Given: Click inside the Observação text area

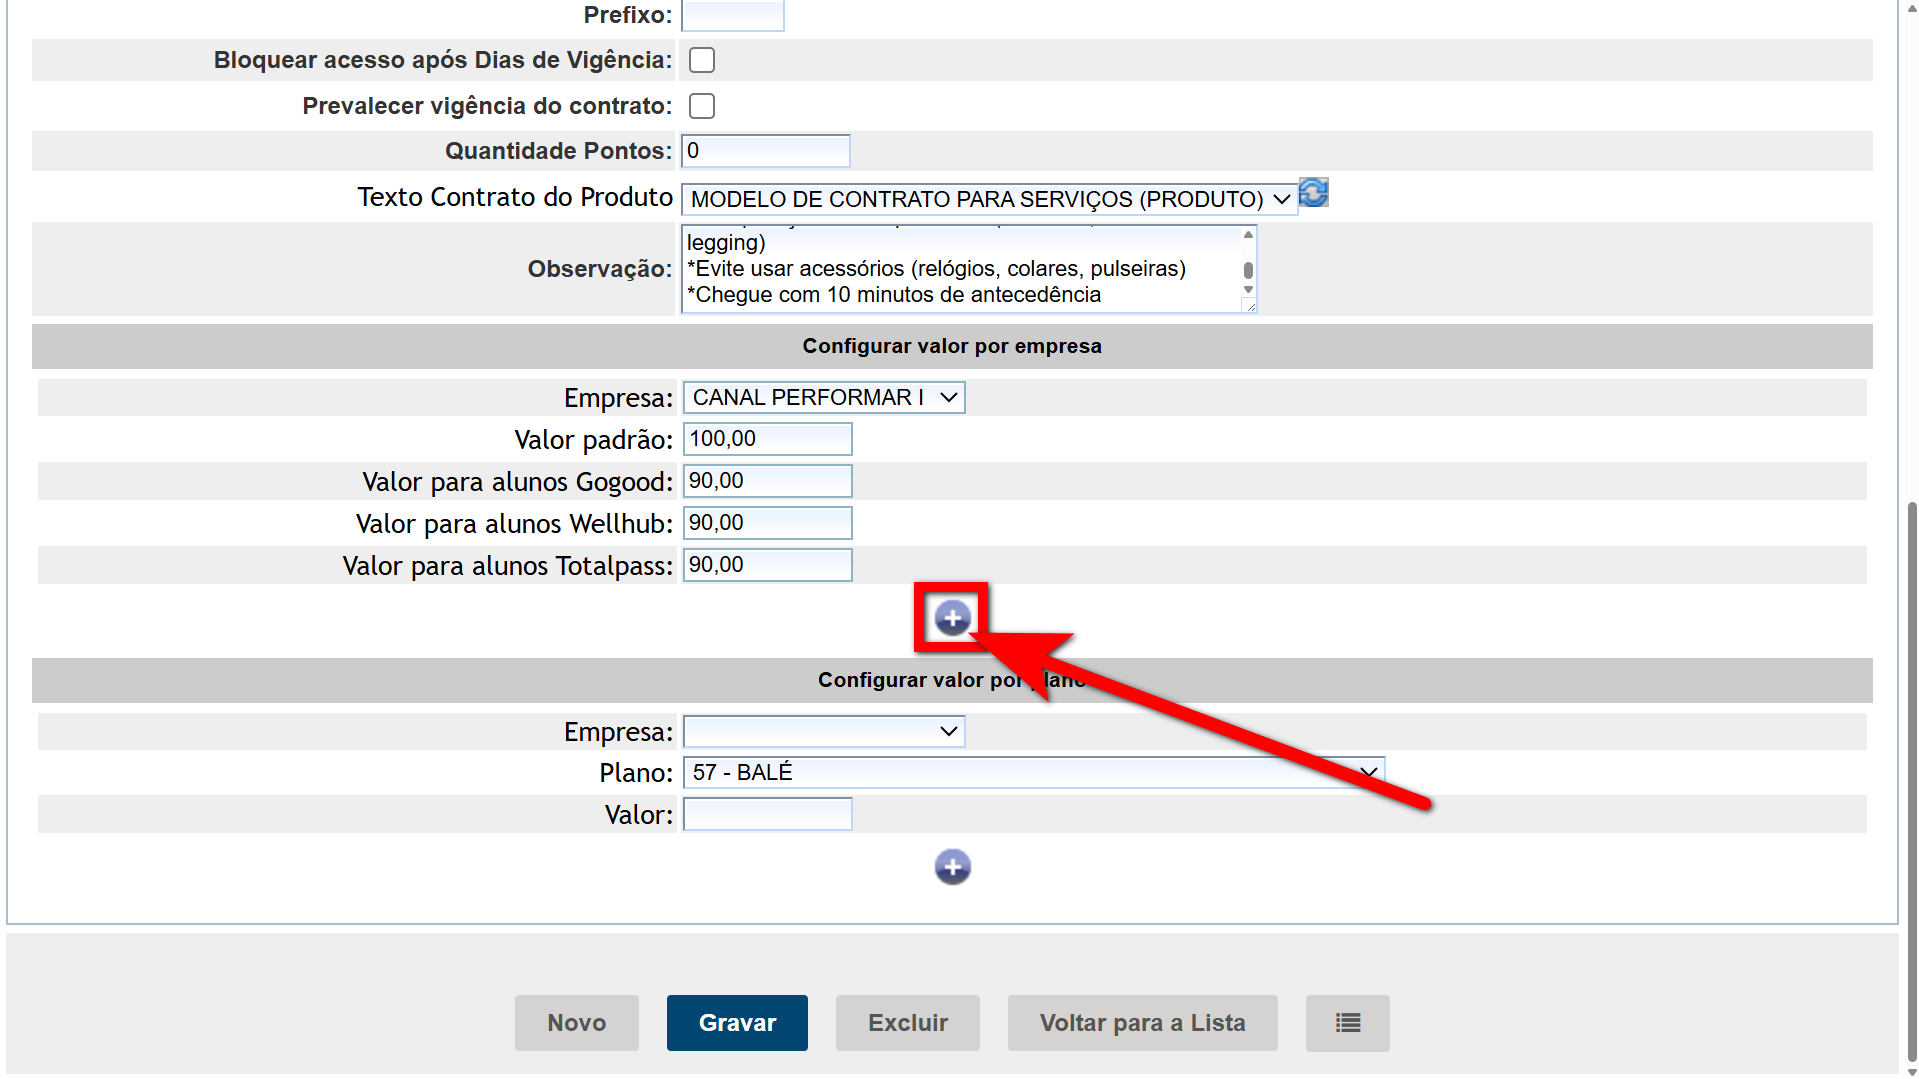Looking at the screenshot, I should (960, 269).
